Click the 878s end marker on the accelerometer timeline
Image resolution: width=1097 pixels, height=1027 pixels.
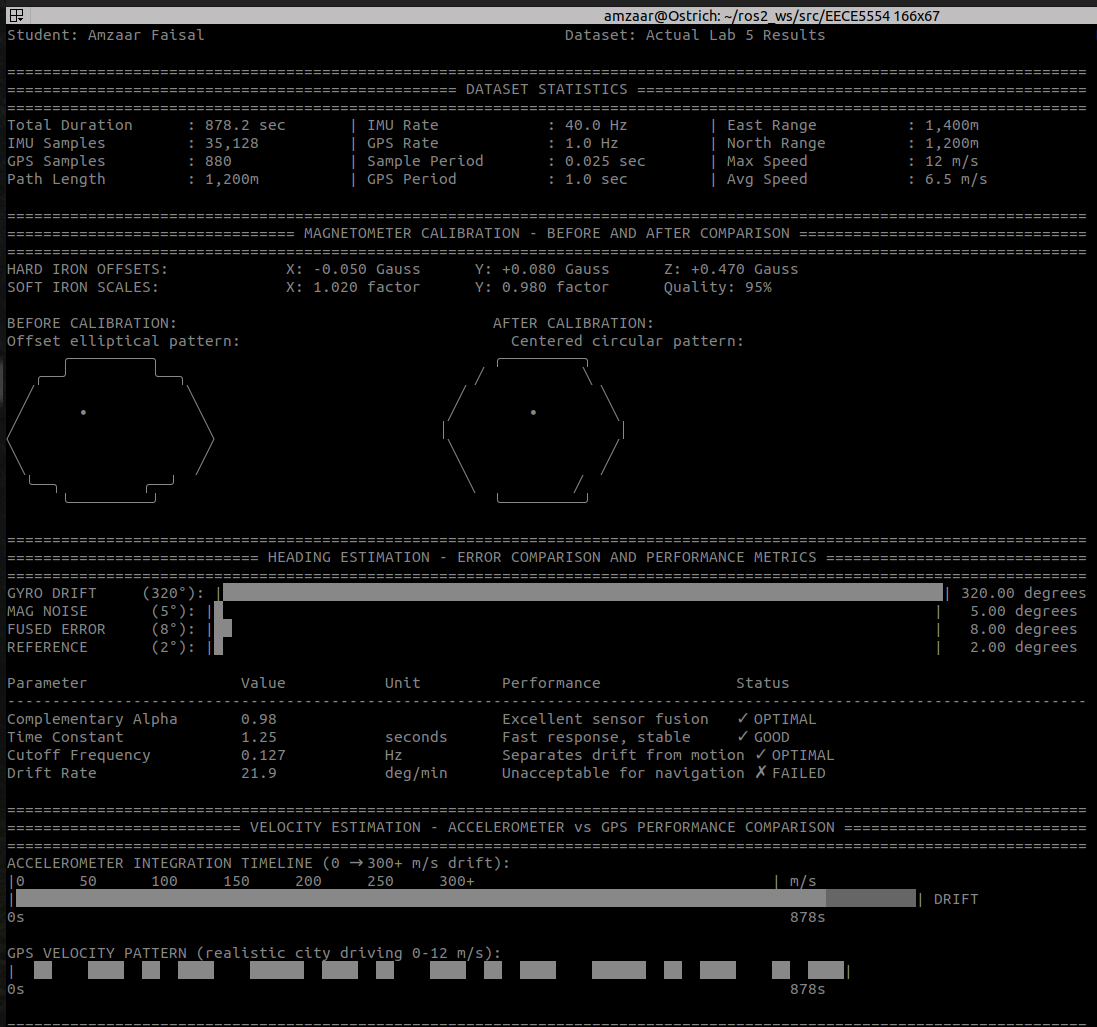pyautogui.click(x=806, y=917)
